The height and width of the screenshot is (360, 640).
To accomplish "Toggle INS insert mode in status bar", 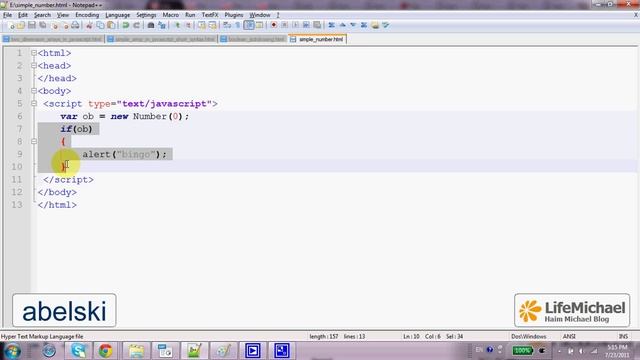I will (x=623, y=336).
